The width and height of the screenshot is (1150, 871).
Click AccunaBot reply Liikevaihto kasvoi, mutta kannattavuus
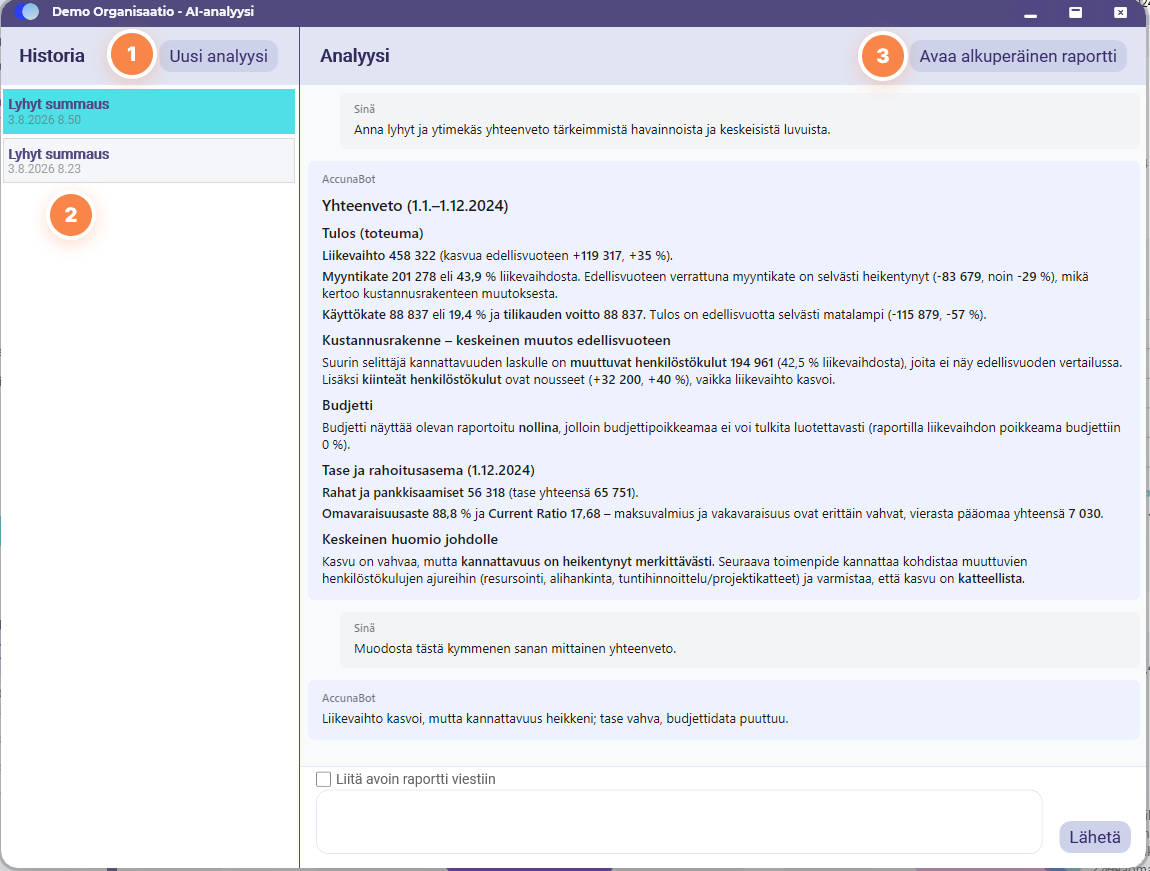click(555, 719)
